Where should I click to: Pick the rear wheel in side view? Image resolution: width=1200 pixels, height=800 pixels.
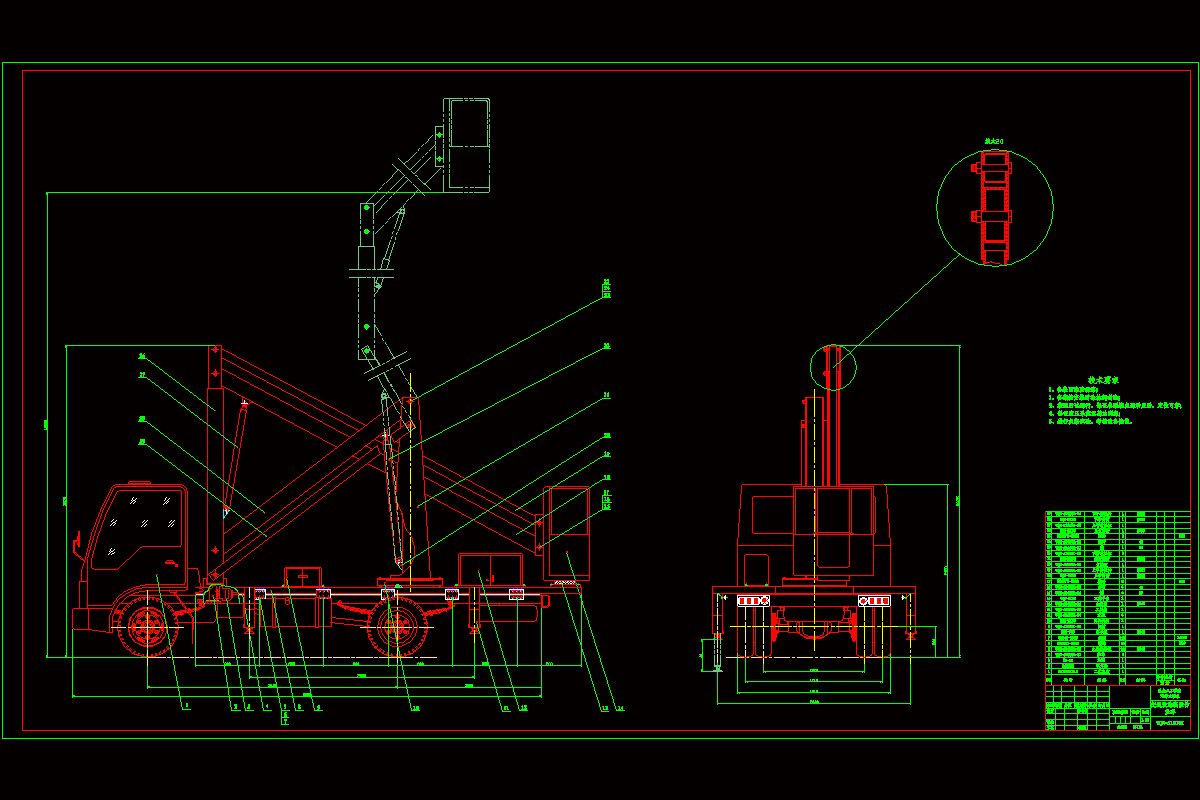coord(398,627)
